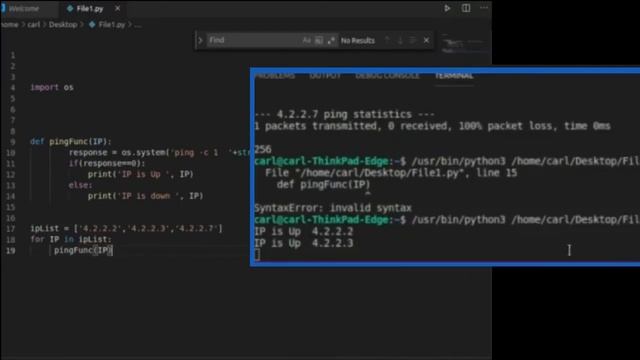
Task: Click the print 'IP is down' code line
Action: [x=145, y=196]
